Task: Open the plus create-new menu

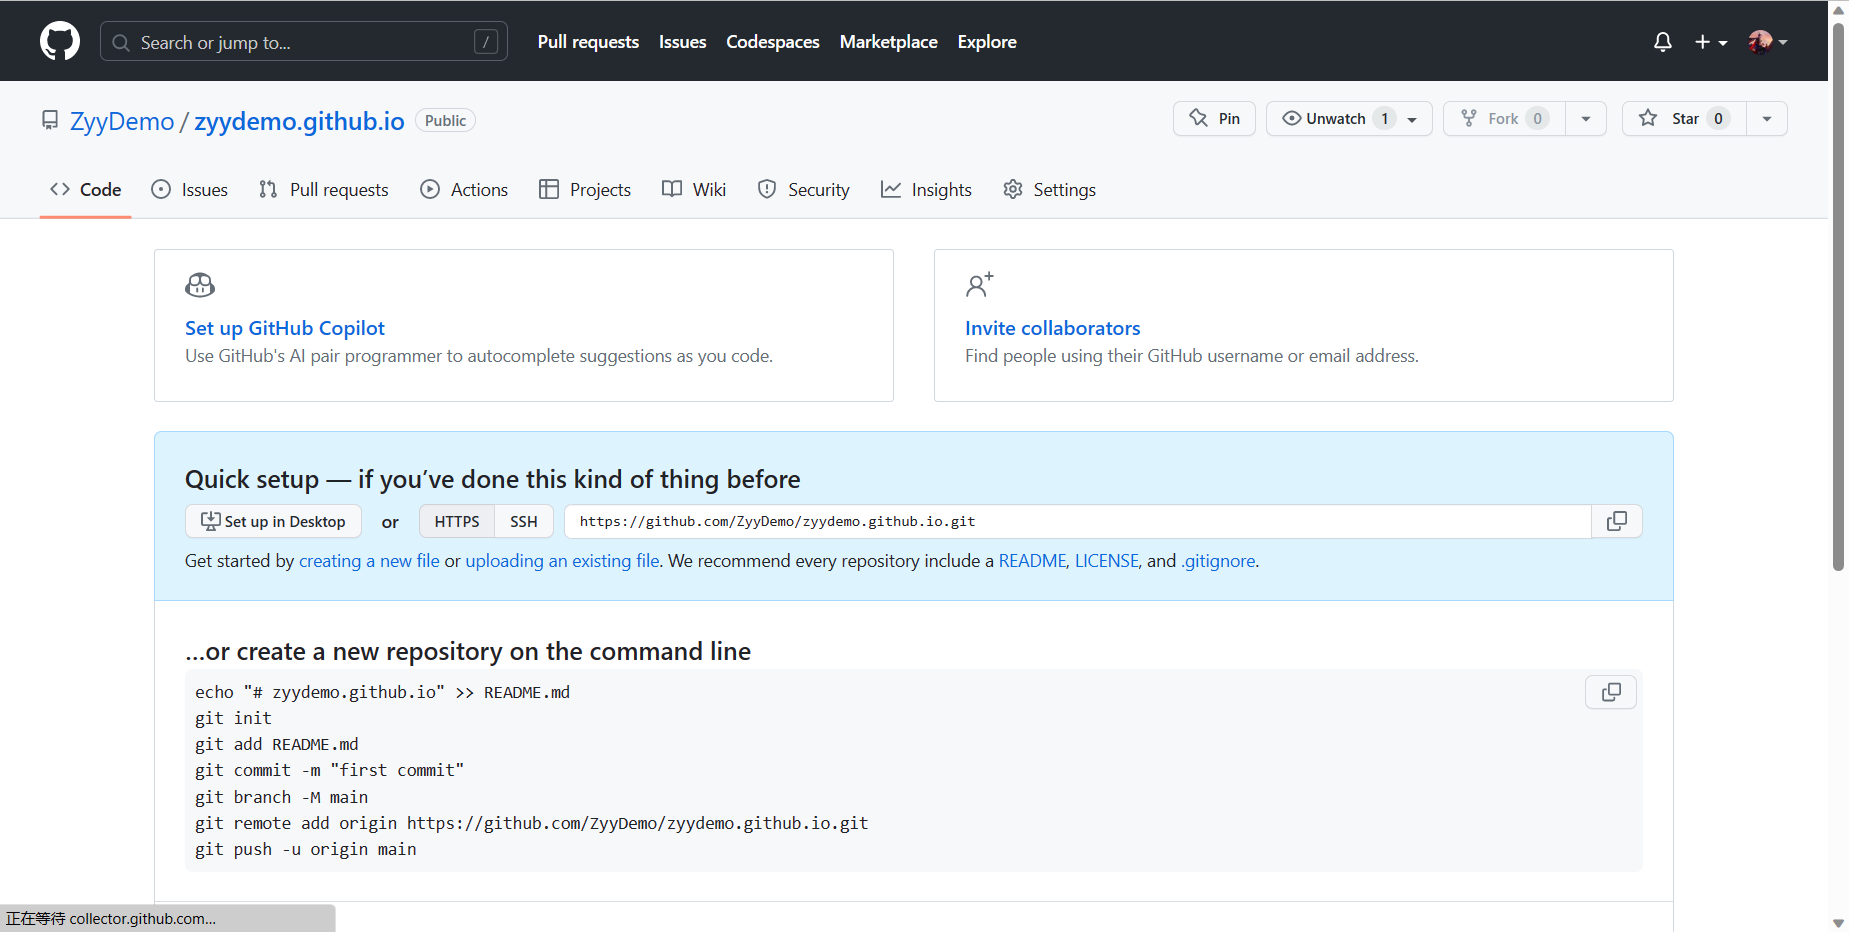Action: point(1711,42)
